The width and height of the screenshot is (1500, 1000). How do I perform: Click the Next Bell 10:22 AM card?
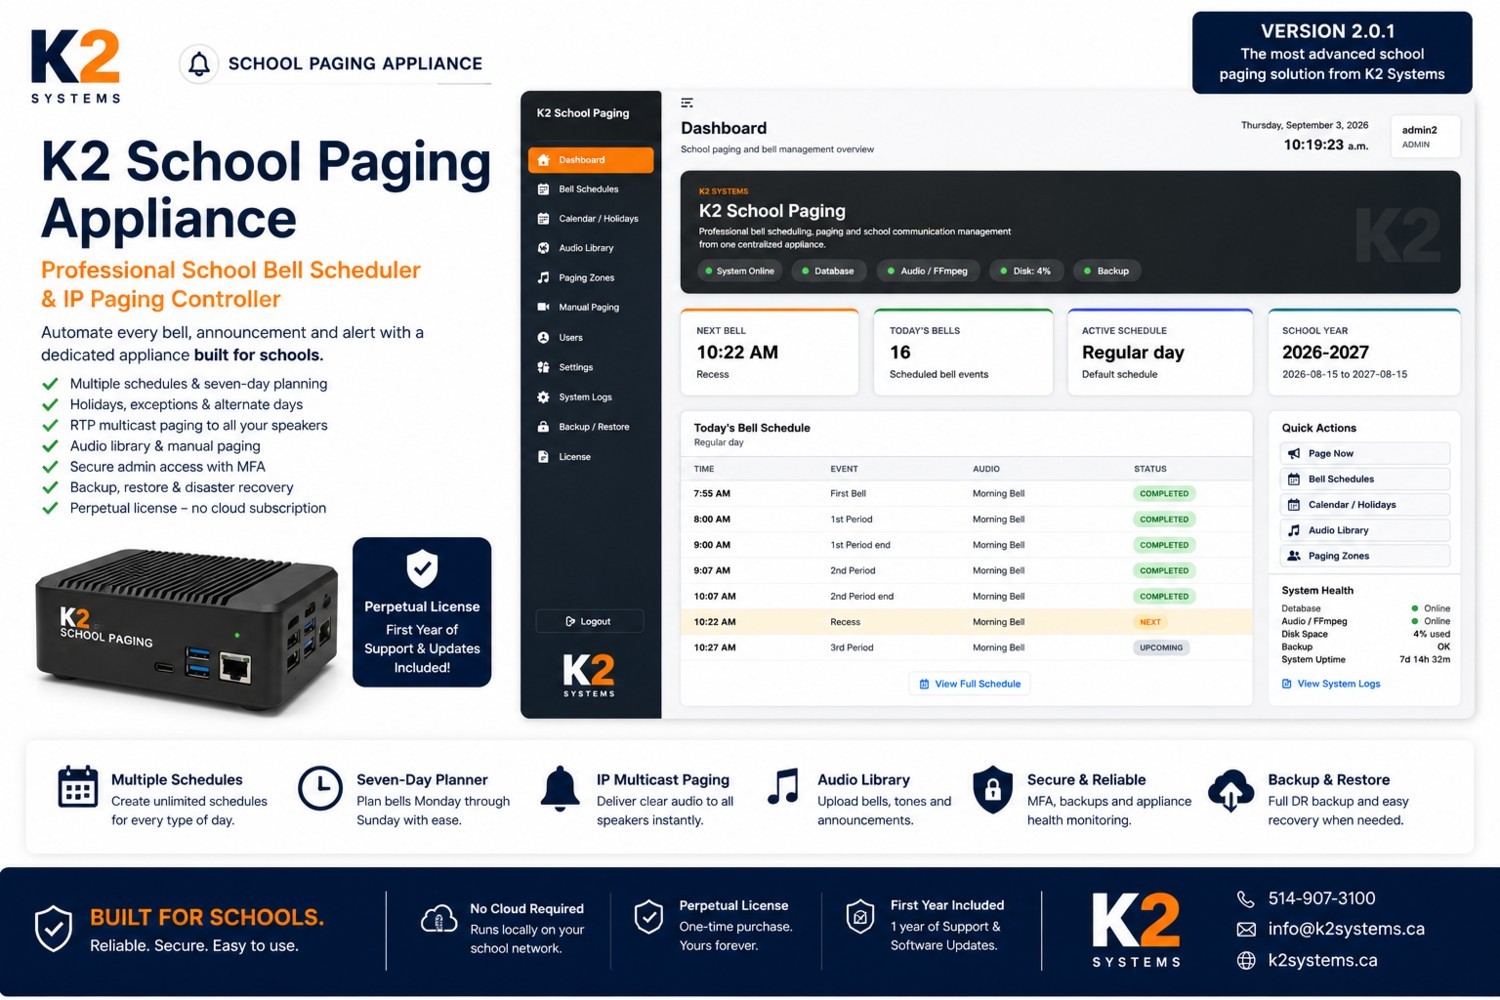coord(769,352)
